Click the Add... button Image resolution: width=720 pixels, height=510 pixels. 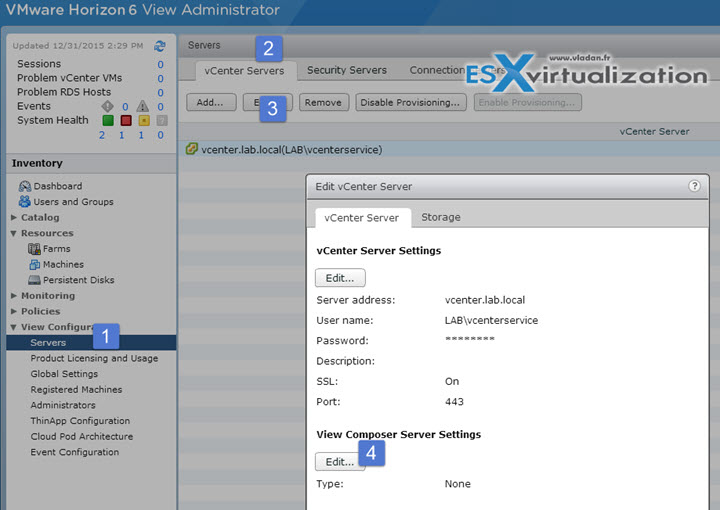point(211,102)
